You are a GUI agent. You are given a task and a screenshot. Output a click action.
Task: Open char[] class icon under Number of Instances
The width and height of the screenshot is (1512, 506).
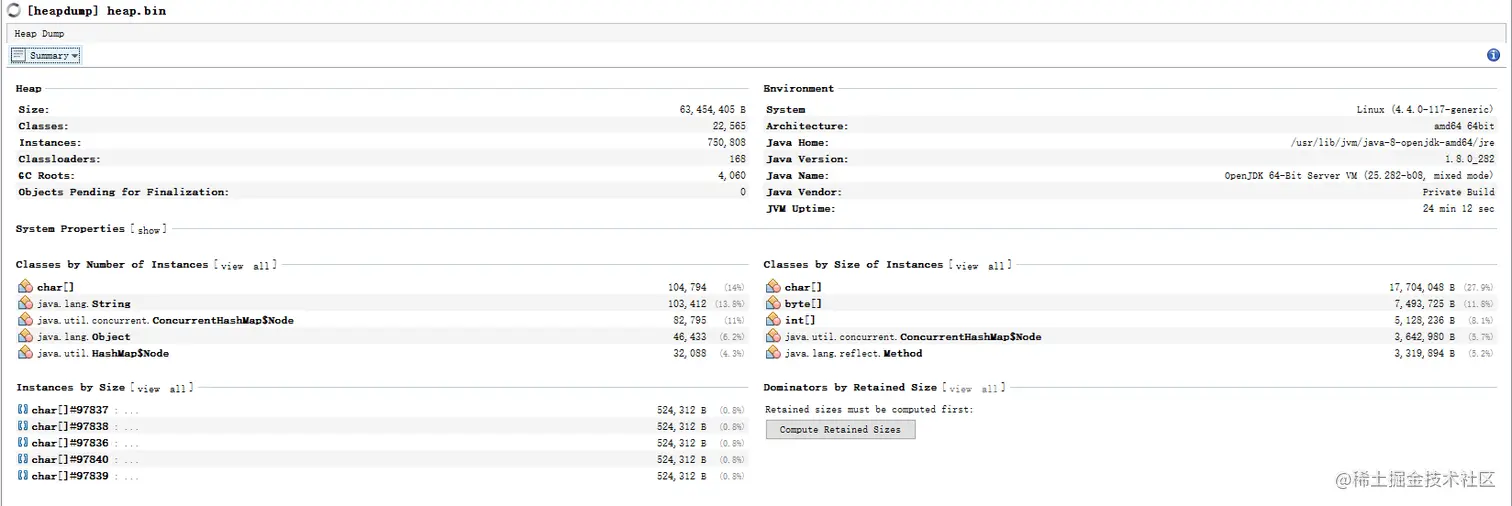pyautogui.click(x=25, y=287)
